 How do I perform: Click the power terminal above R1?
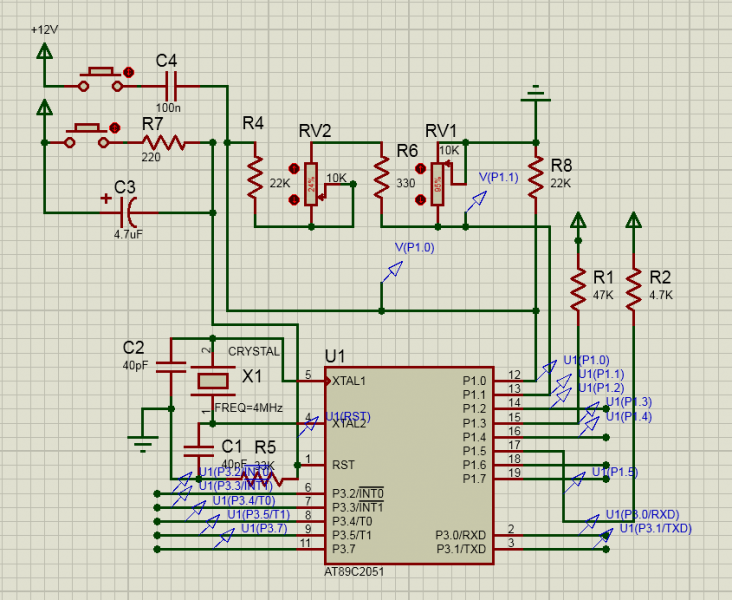(578, 220)
